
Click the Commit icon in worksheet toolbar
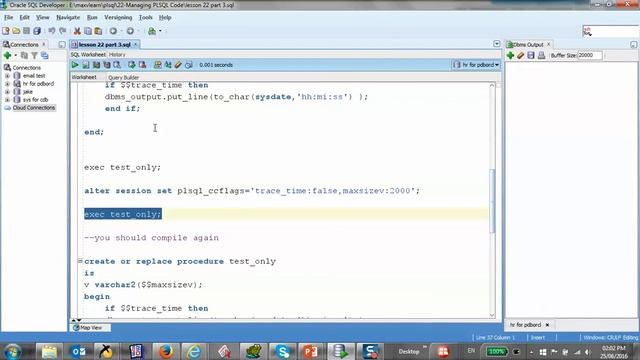pyautogui.click(x=131, y=65)
